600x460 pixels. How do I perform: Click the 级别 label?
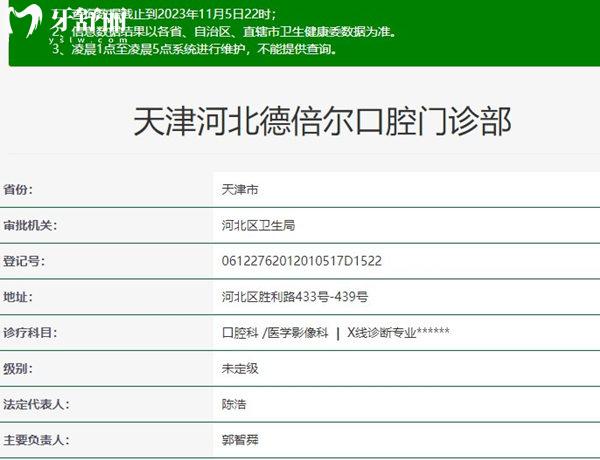[18, 369]
